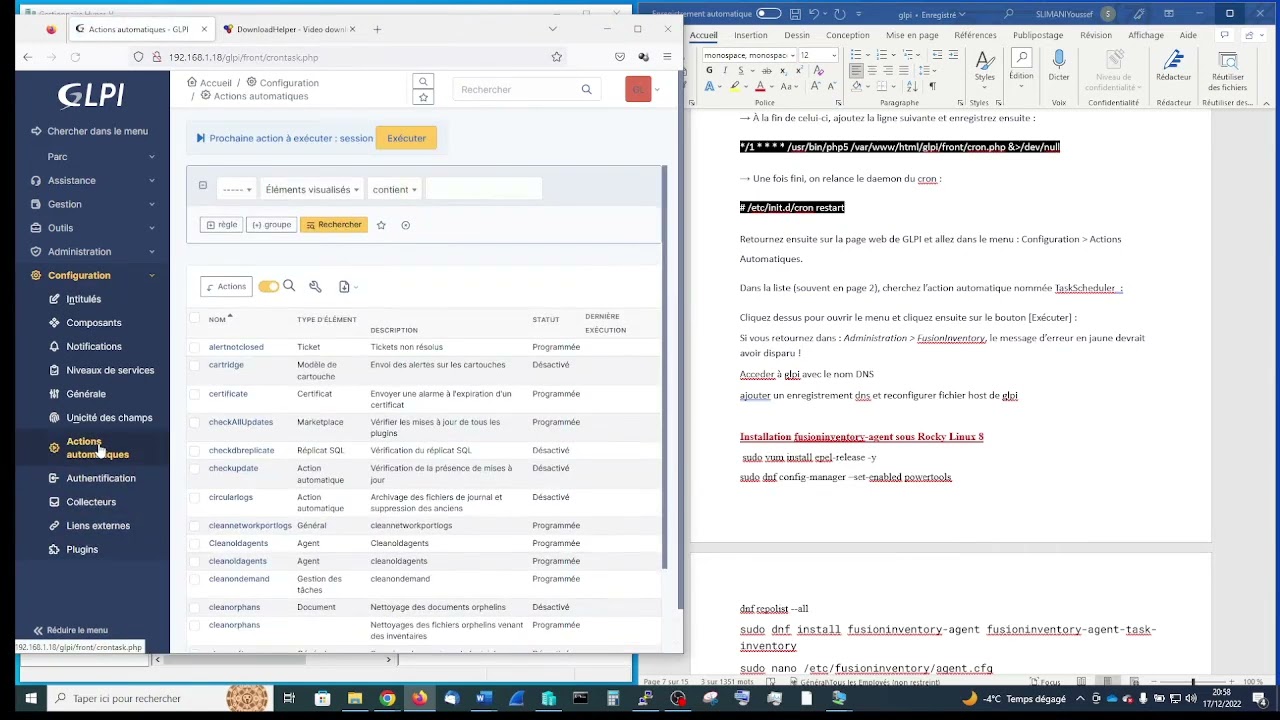1280x720 pixels.
Task: Click the Exécuter button
Action: (406, 138)
